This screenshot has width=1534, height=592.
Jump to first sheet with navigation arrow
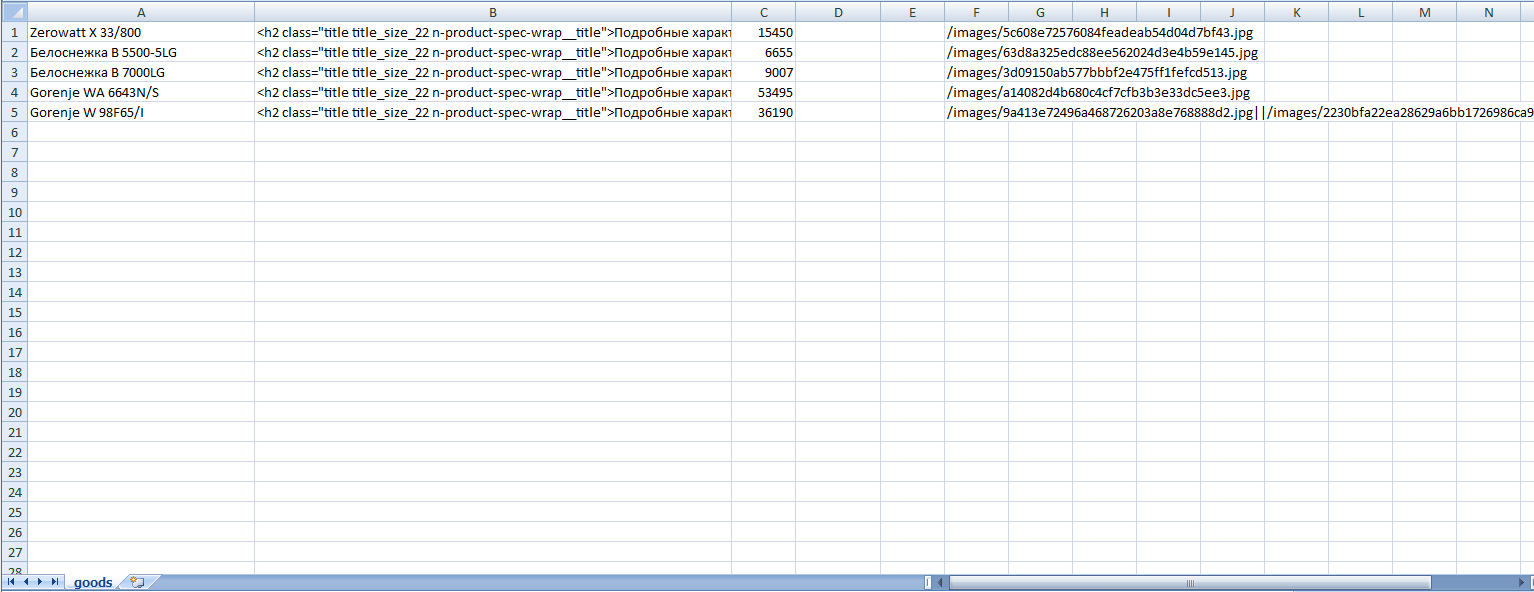pos(11,582)
